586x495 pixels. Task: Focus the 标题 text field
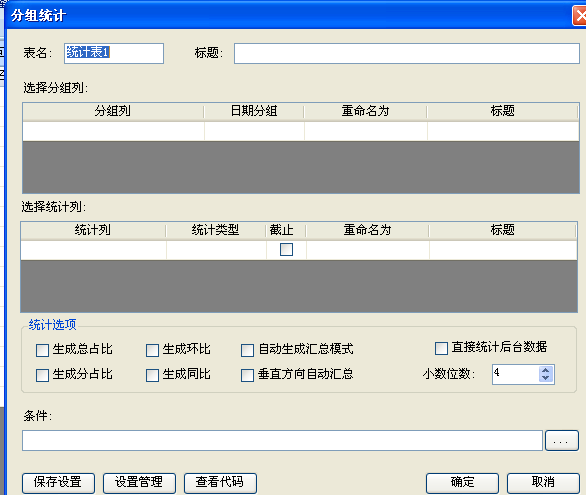pos(407,53)
